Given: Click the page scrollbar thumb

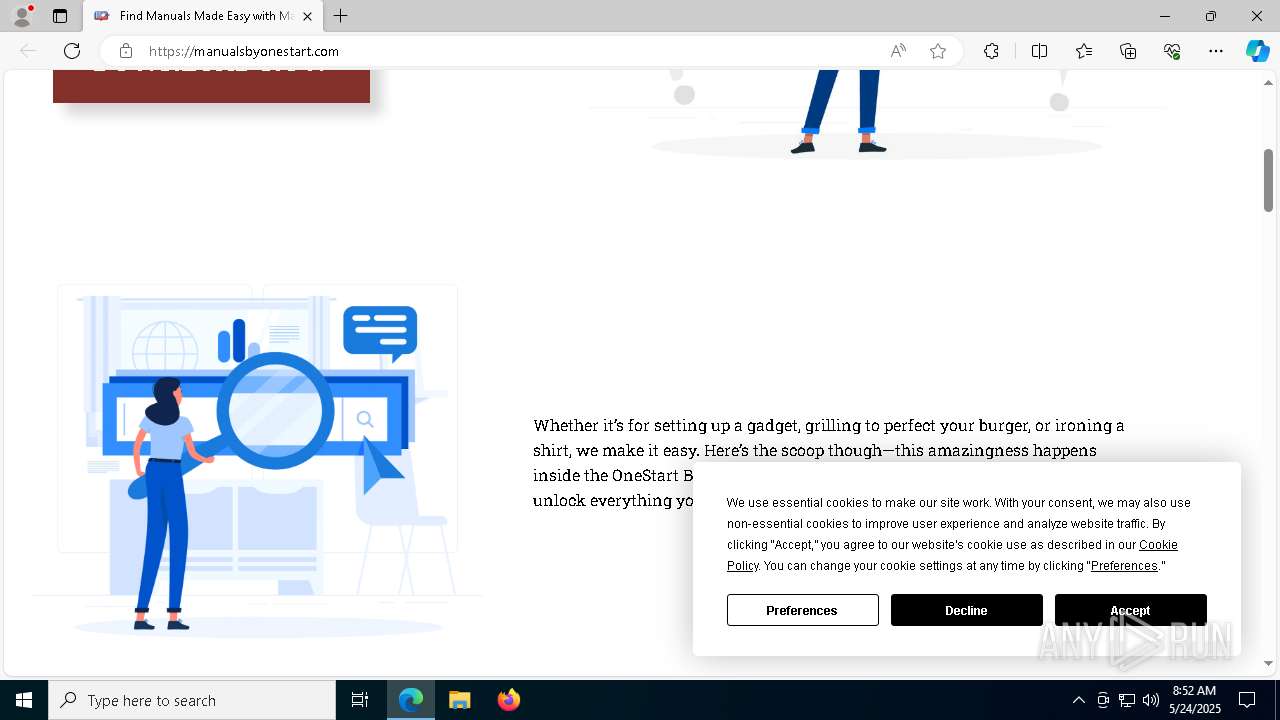Looking at the screenshot, I should tap(1268, 180).
